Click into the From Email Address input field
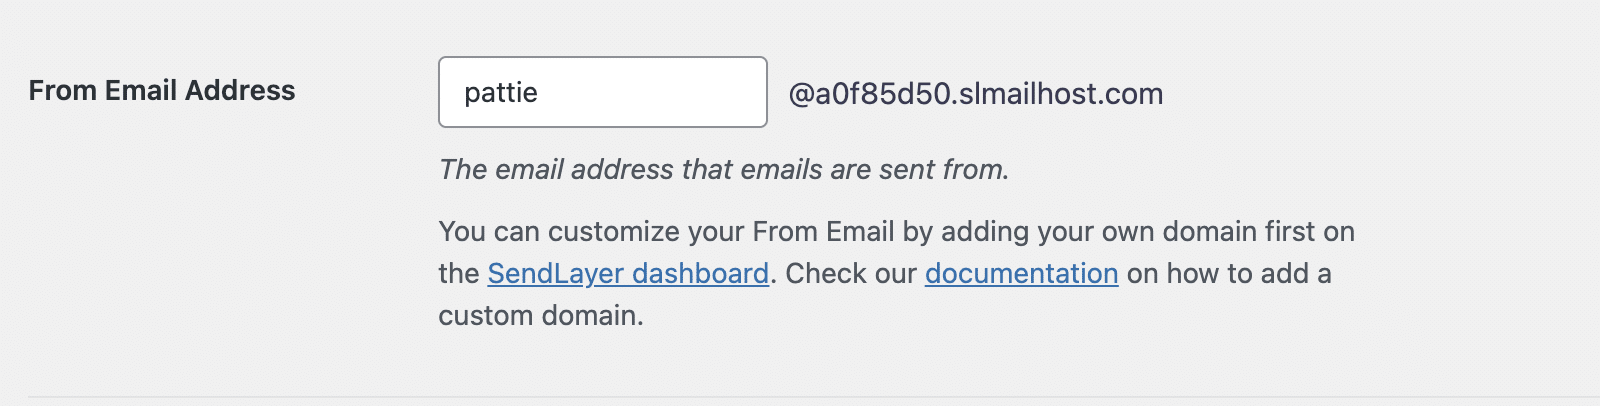This screenshot has width=1600, height=406. (x=602, y=92)
